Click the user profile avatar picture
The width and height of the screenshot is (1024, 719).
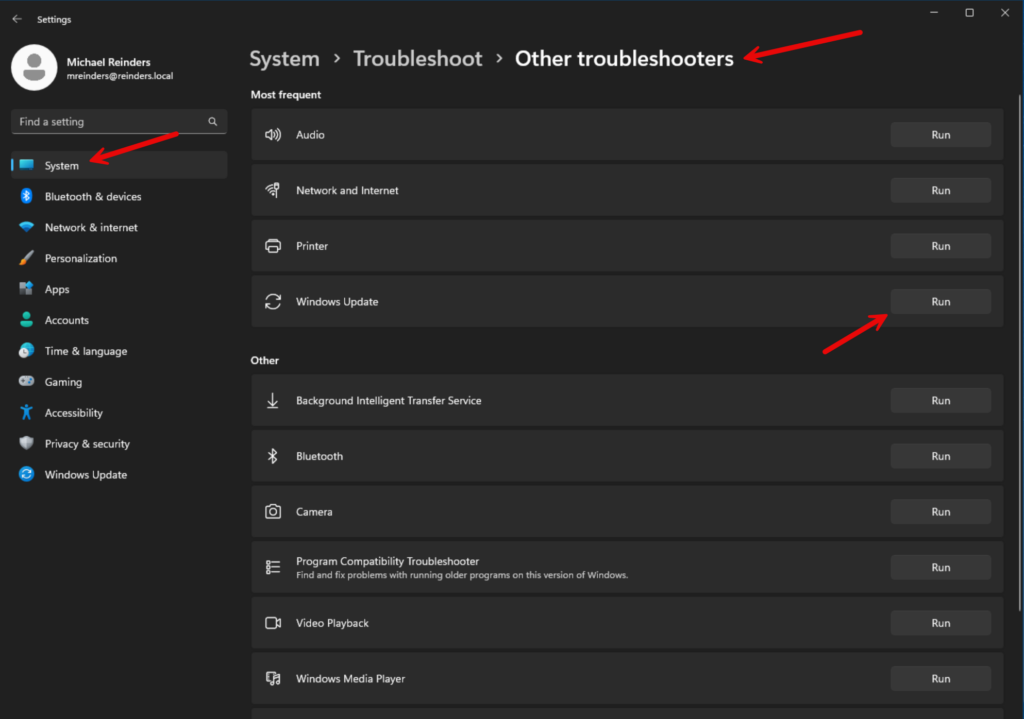tap(34, 67)
